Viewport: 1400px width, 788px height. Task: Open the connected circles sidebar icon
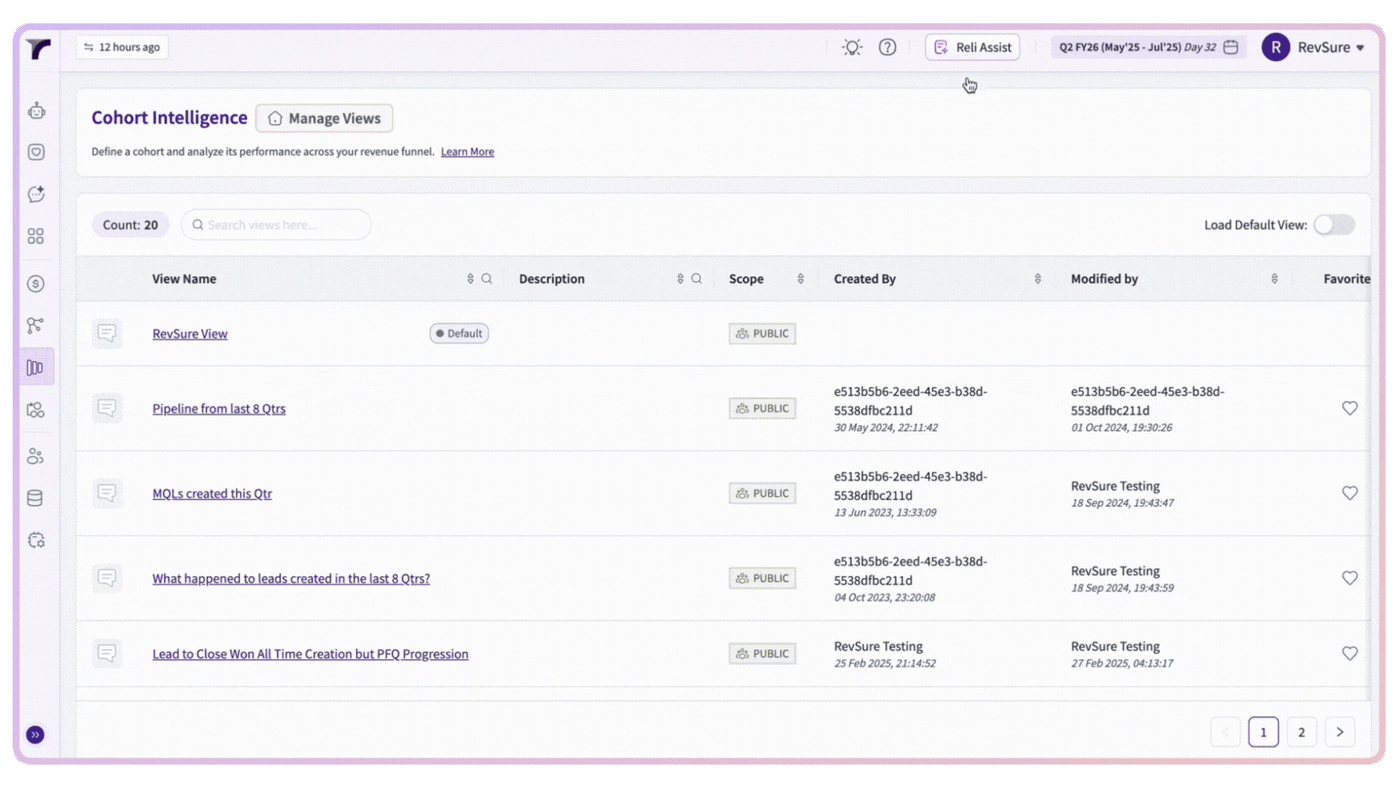tap(36, 410)
